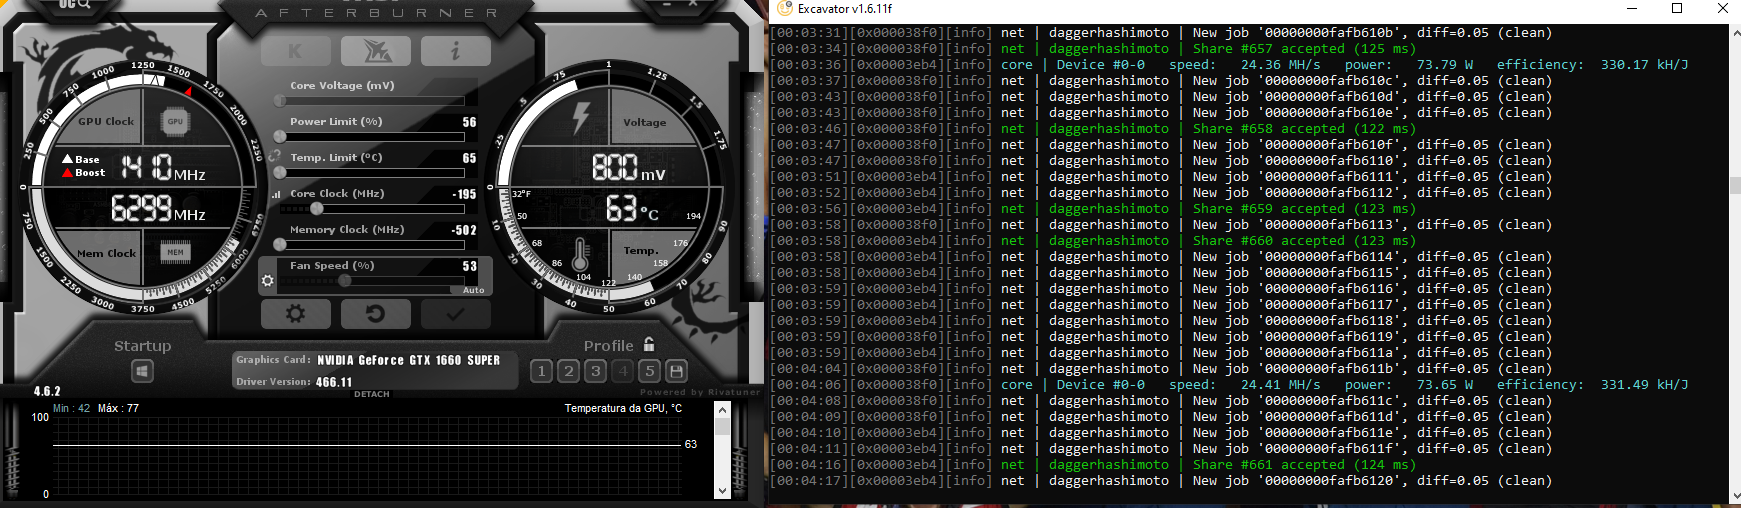Click 'Share #659 accepted (123 ms)' log text
The width and height of the screenshot is (1741, 508).
click(1304, 208)
